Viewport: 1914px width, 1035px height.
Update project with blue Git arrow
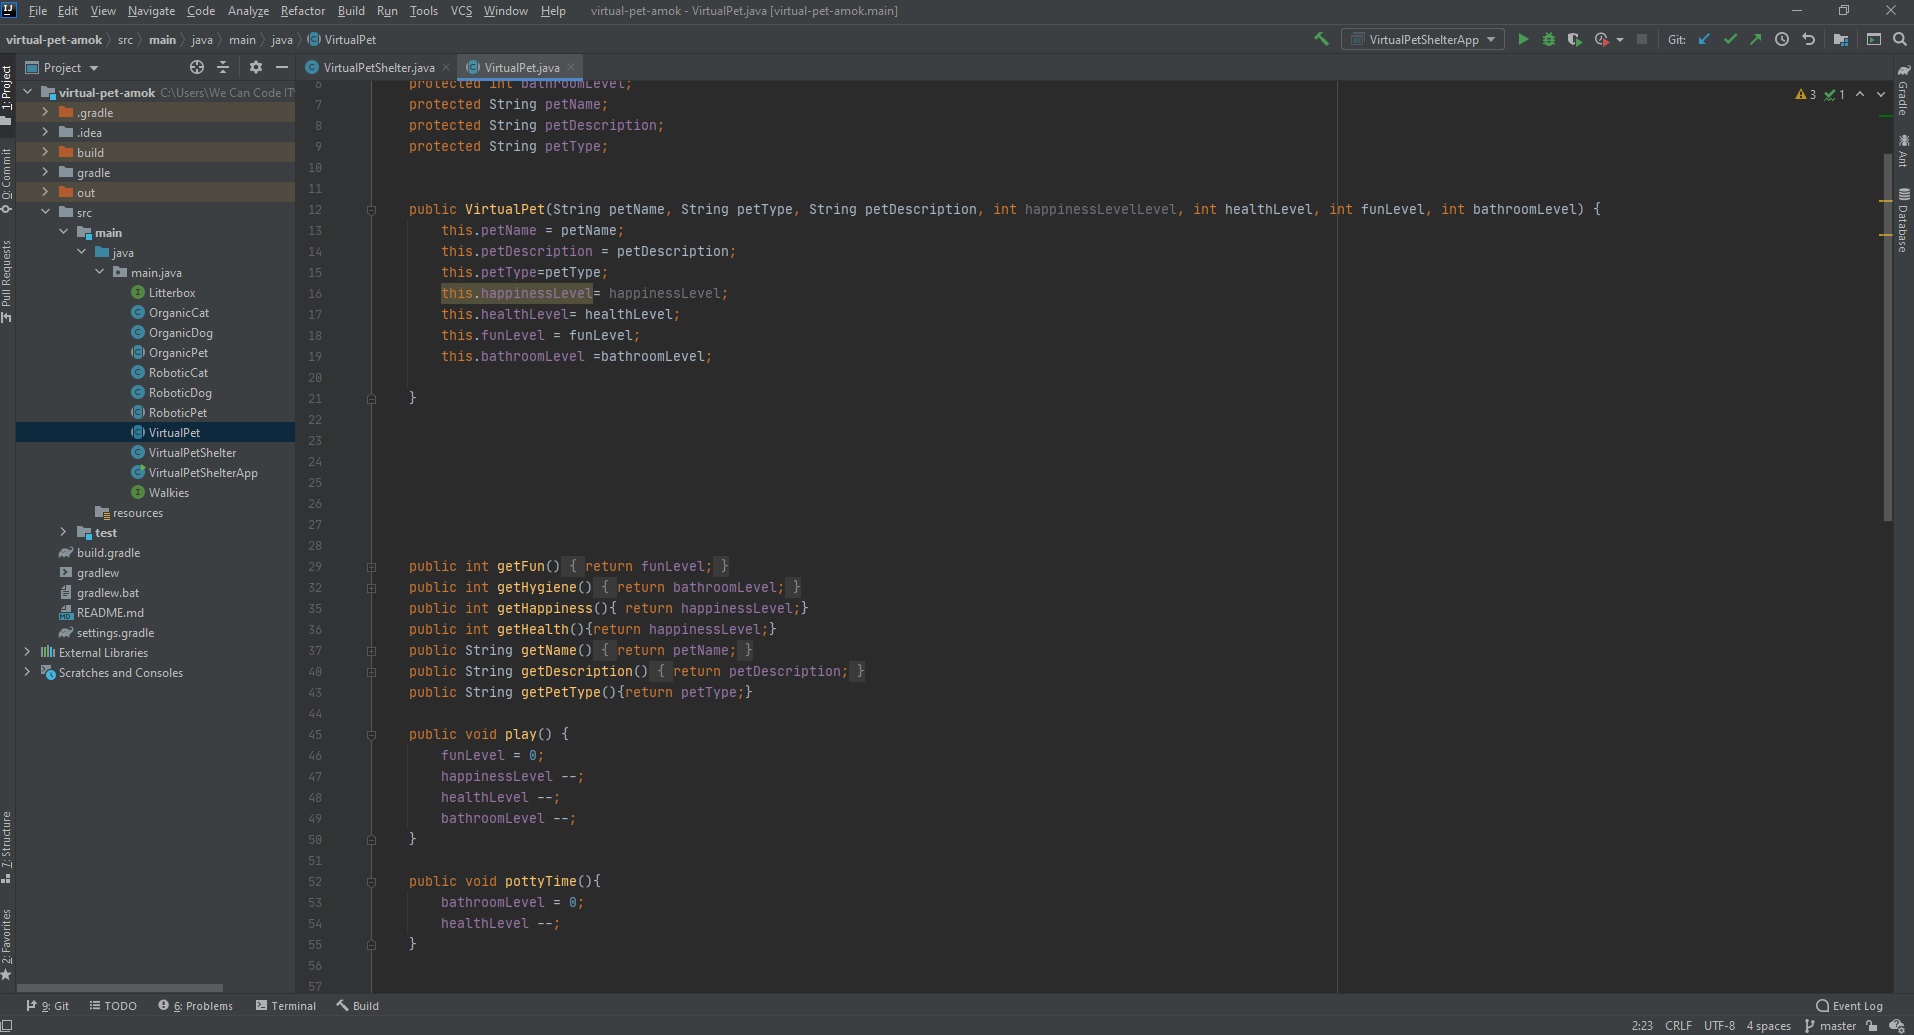click(x=1704, y=39)
